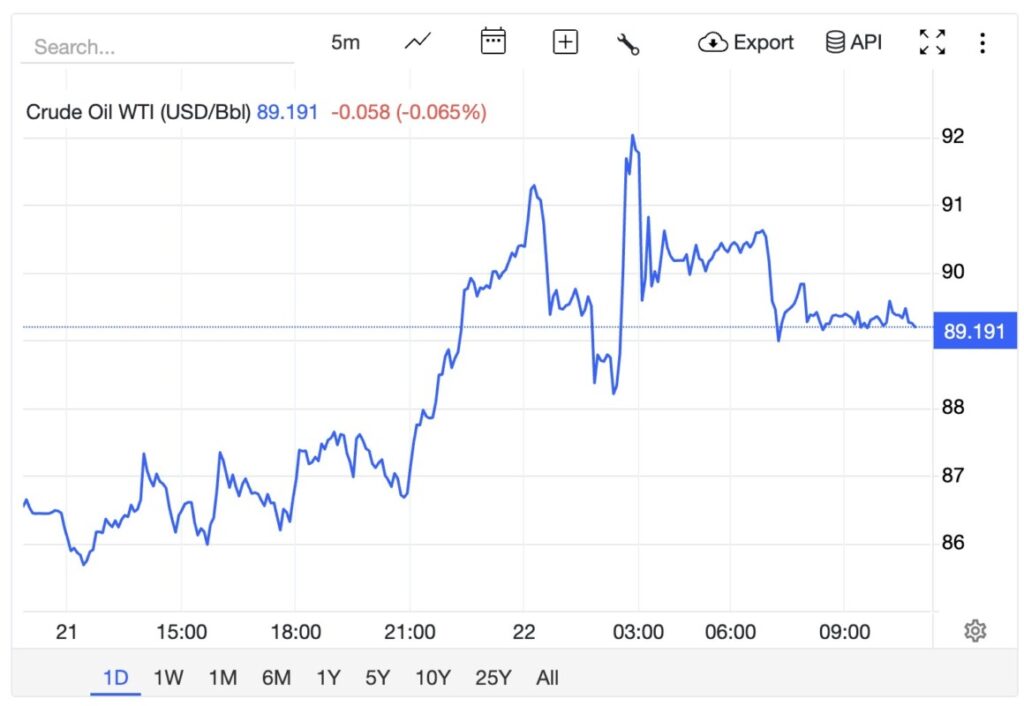The height and width of the screenshot is (706, 1024).
Task: Click the Search input field
Action: click(x=160, y=47)
